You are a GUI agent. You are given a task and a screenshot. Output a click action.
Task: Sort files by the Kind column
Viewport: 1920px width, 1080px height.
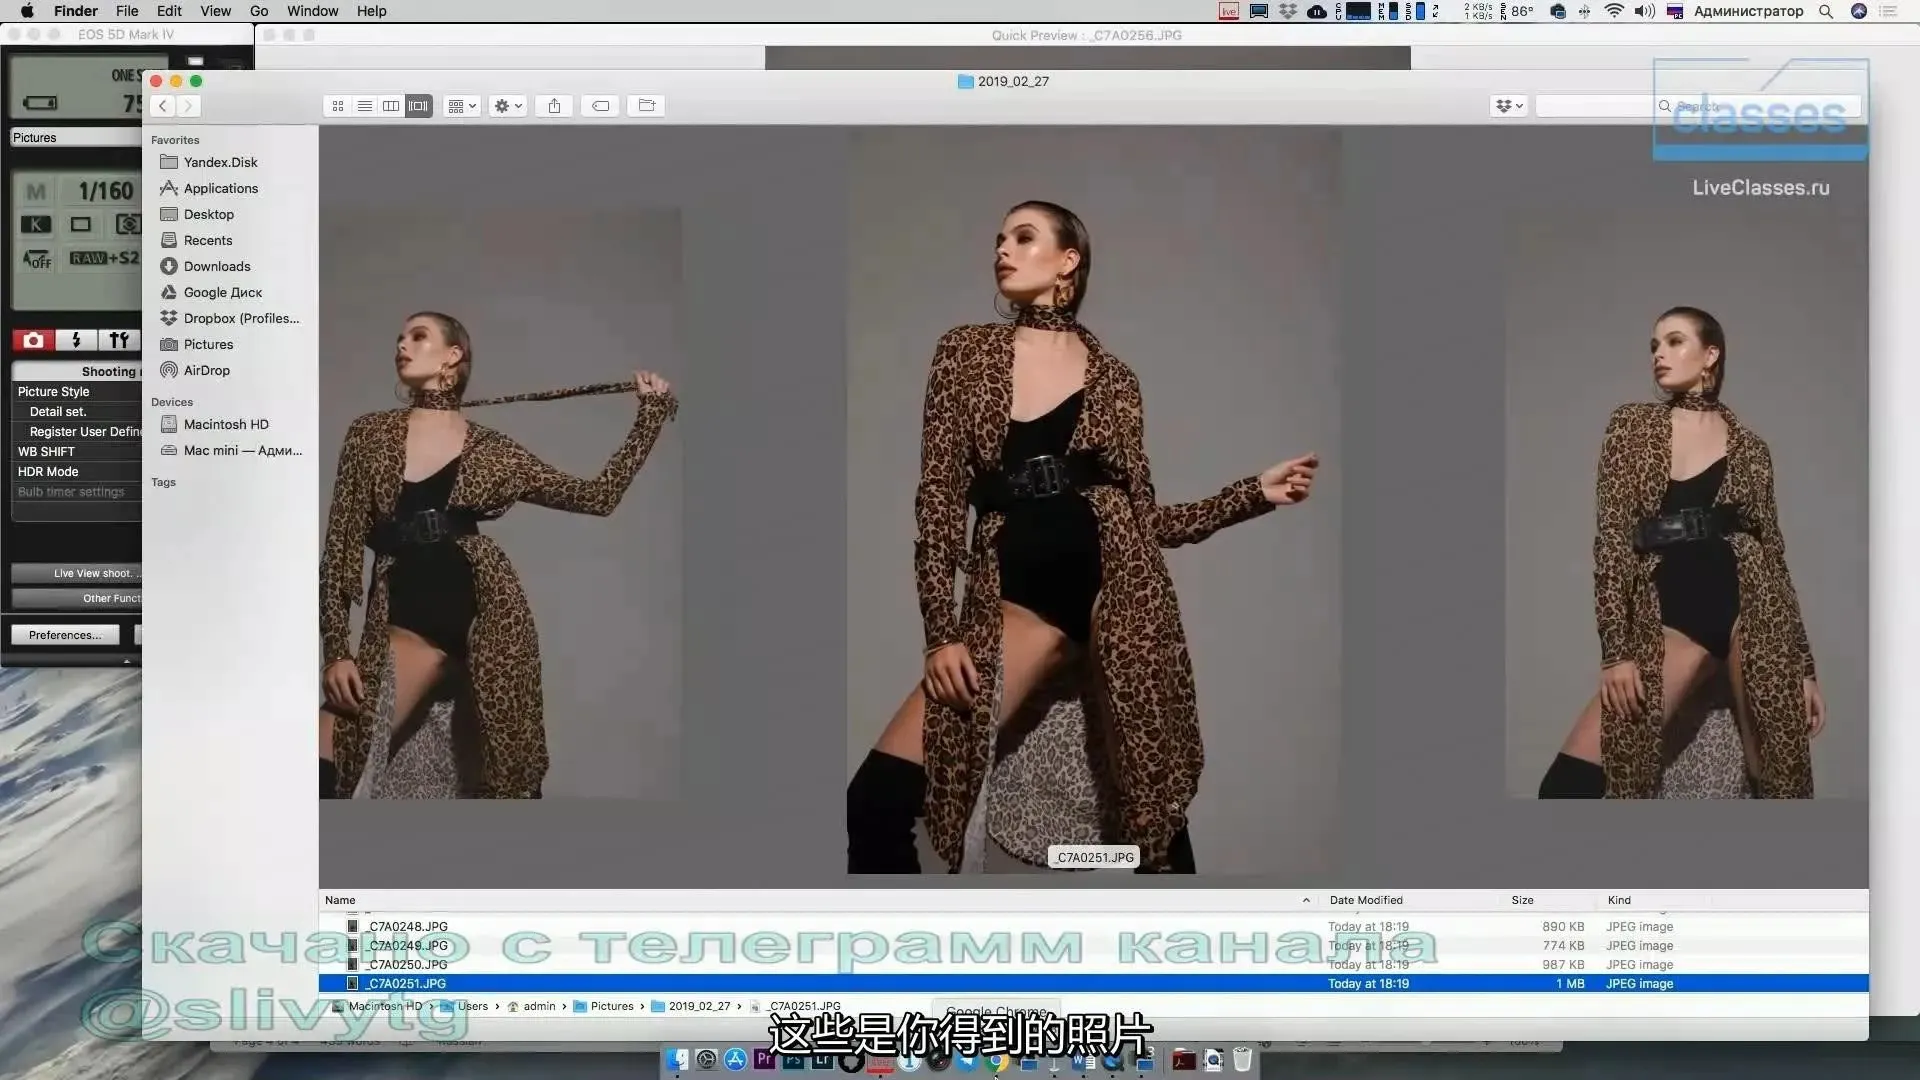(1619, 900)
